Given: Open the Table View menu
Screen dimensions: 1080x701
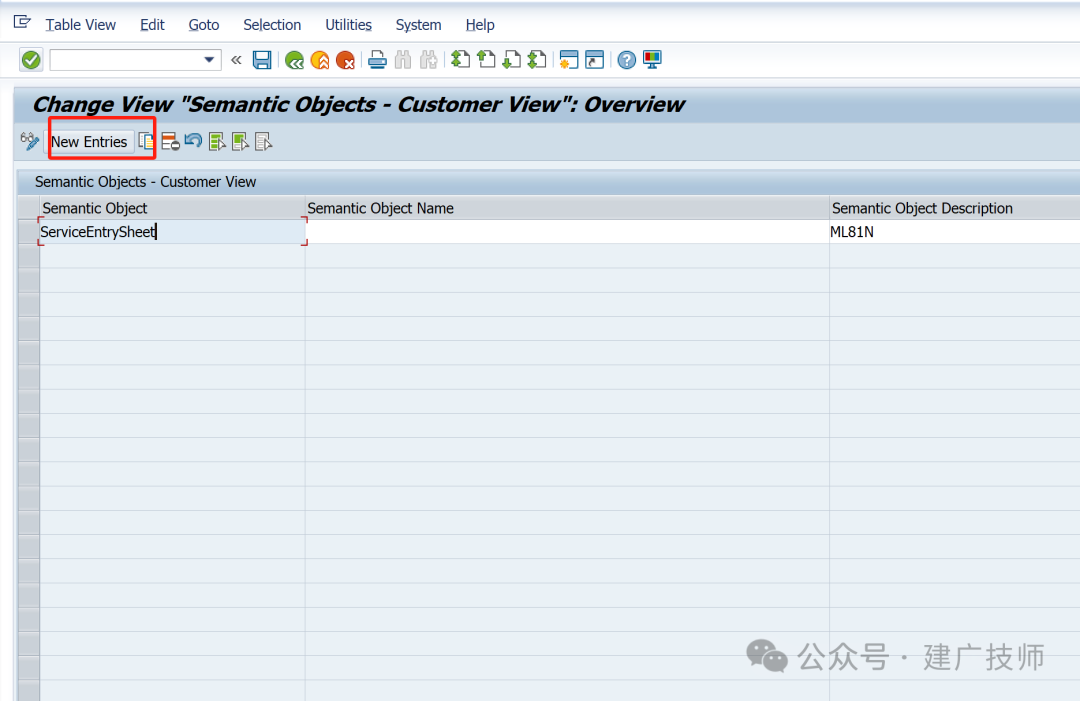Looking at the screenshot, I should [81, 25].
